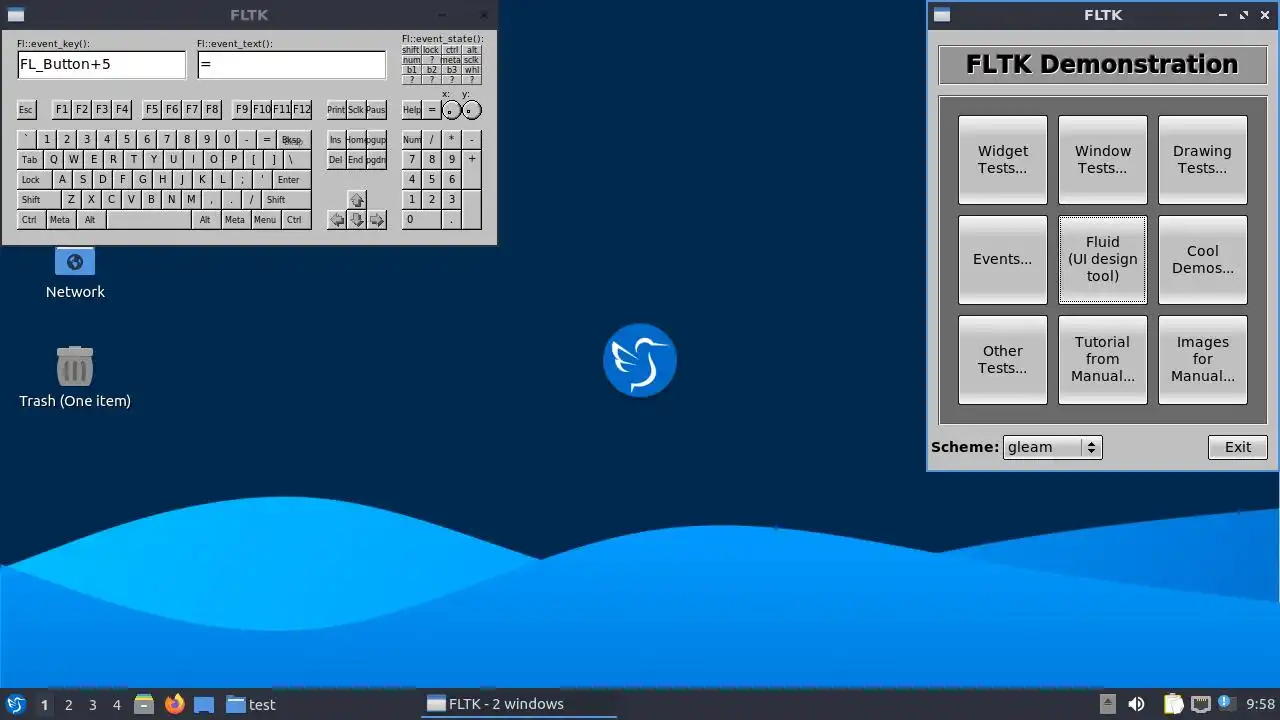Open the Lubuntu start menu in taskbar

click(15, 704)
